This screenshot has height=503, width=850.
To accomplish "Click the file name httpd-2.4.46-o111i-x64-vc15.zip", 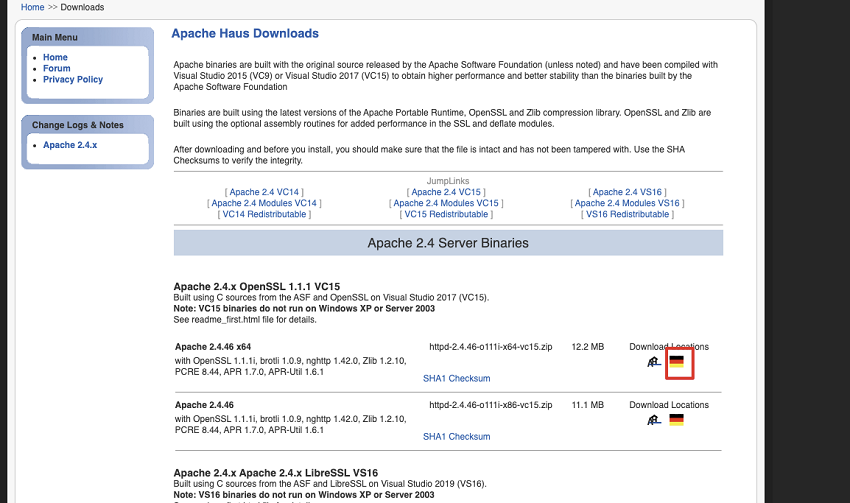I will point(491,346).
